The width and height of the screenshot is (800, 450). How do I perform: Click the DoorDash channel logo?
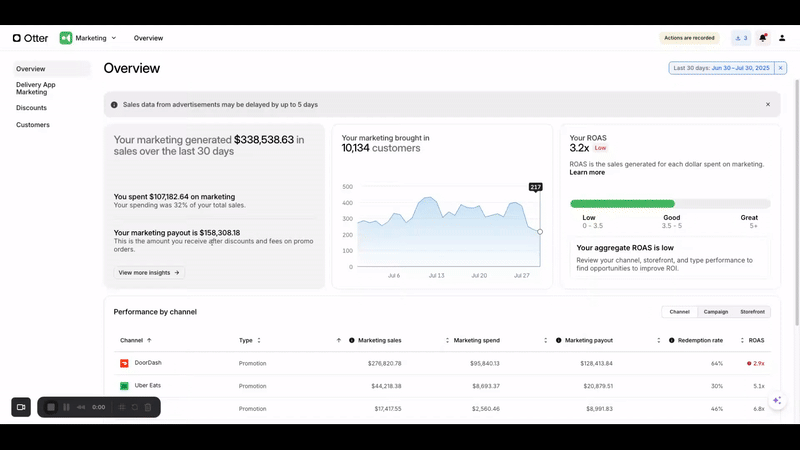tap(125, 363)
